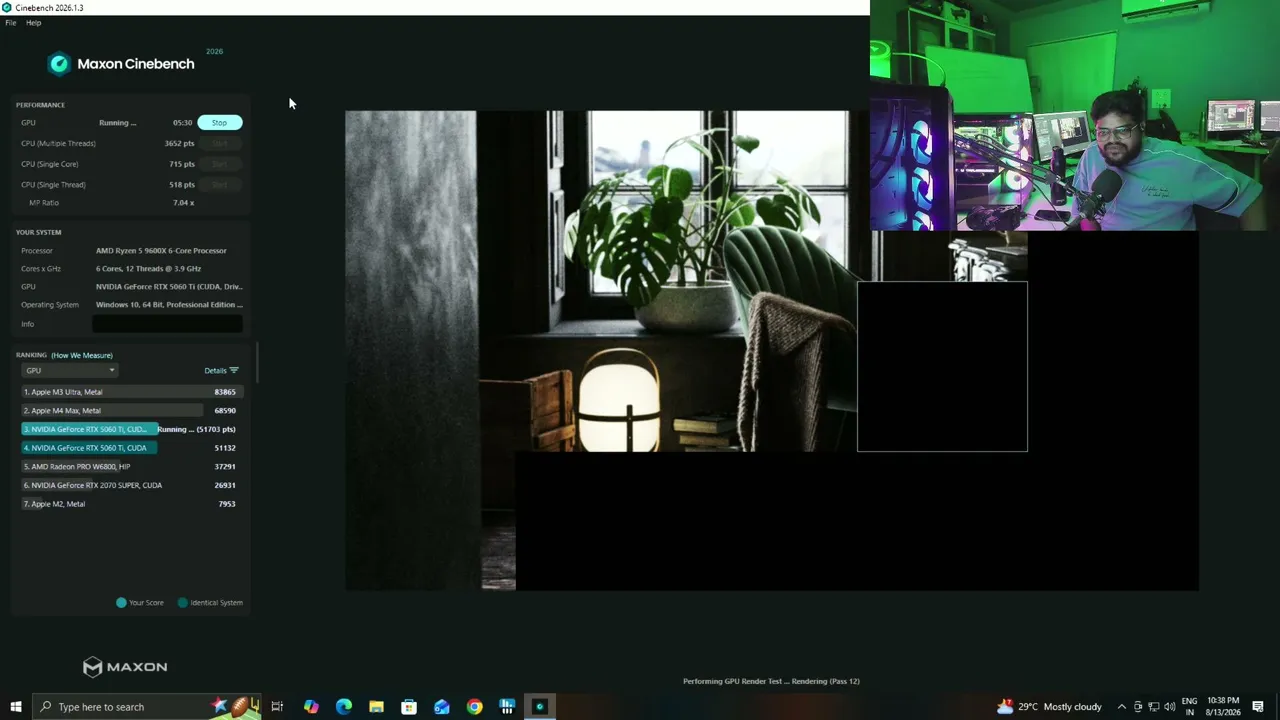Select the Apple M3 Ultra ranking row
1280x720 pixels.
click(x=130, y=392)
